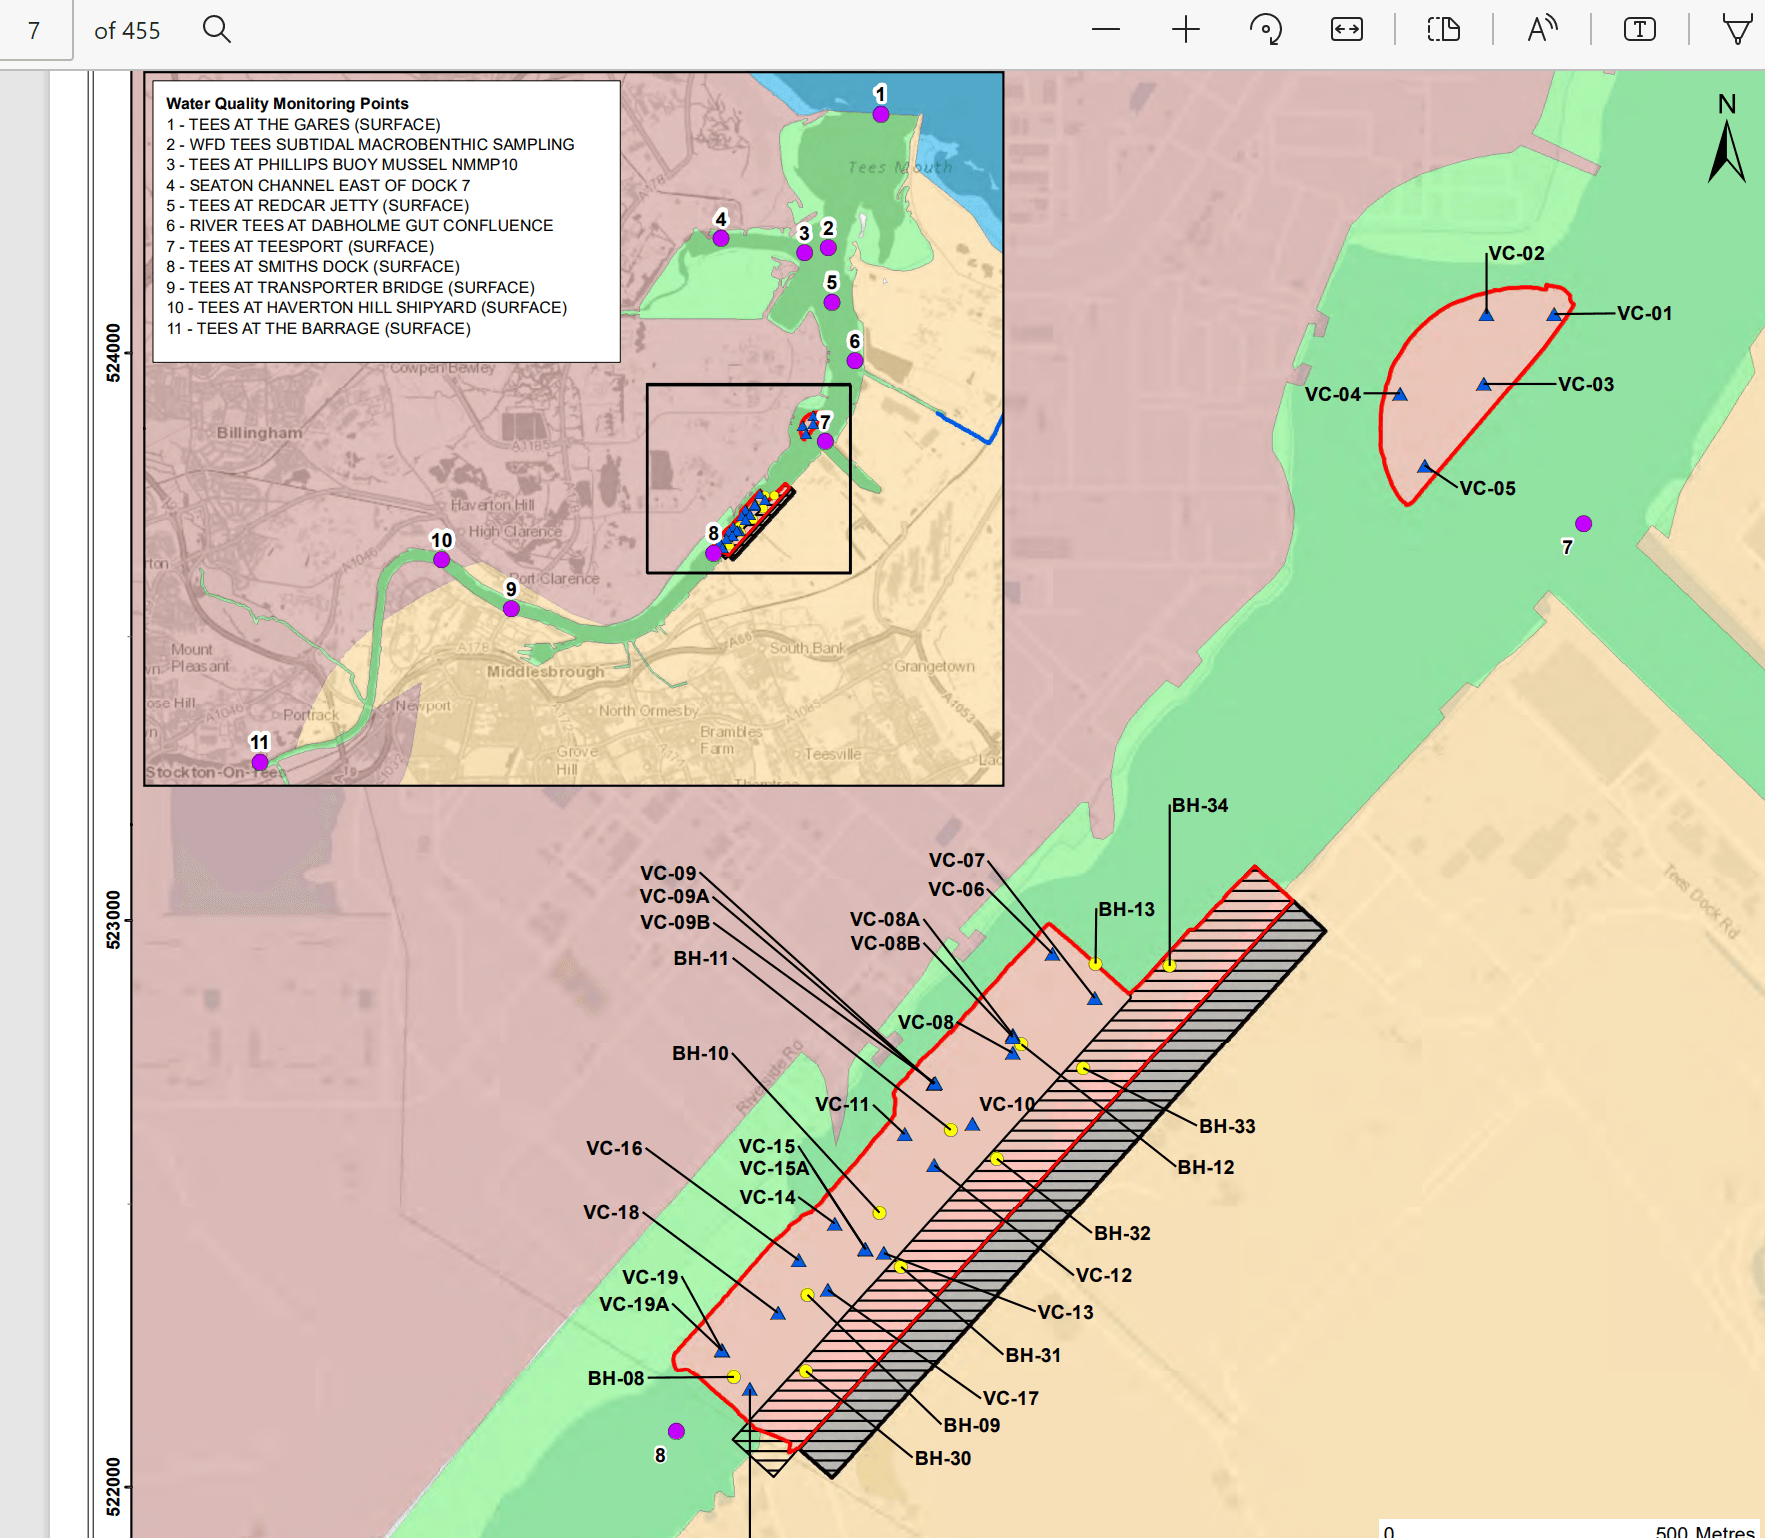The image size is (1765, 1538).
Task: Click the BH-34 borehole label
Action: [x=1200, y=805]
